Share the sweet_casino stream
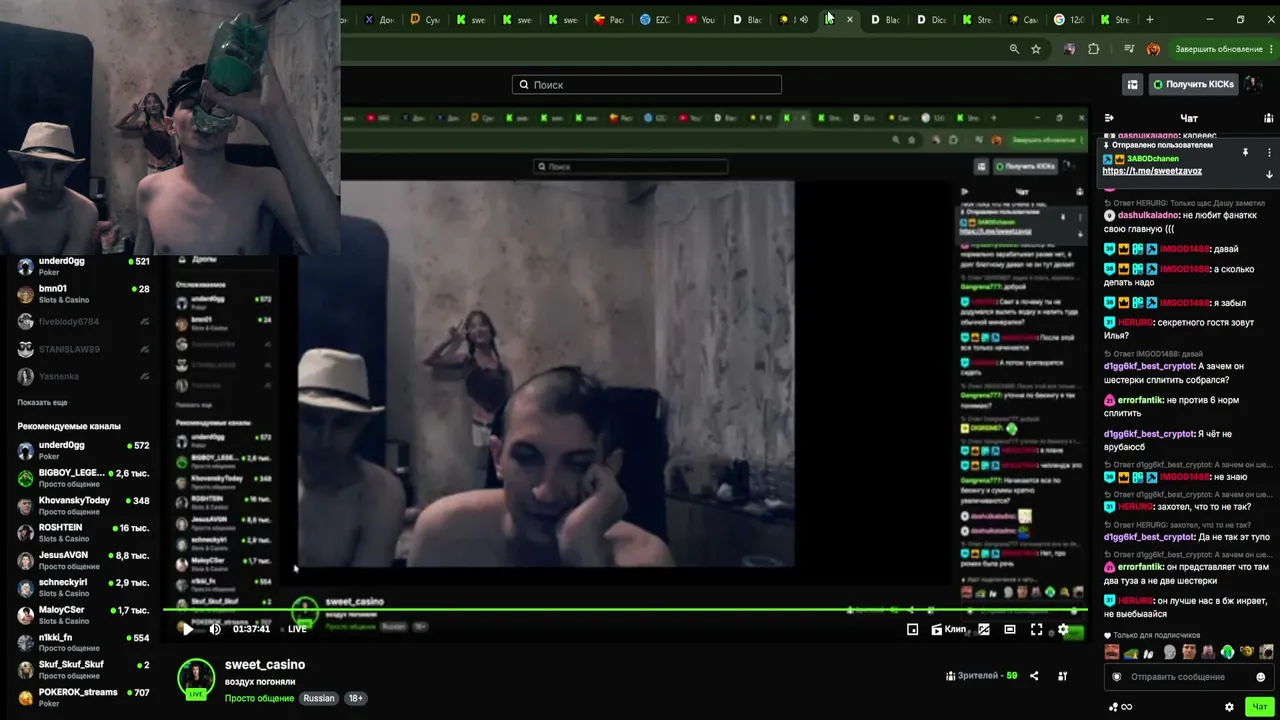The height and width of the screenshot is (720, 1280). (1034, 676)
